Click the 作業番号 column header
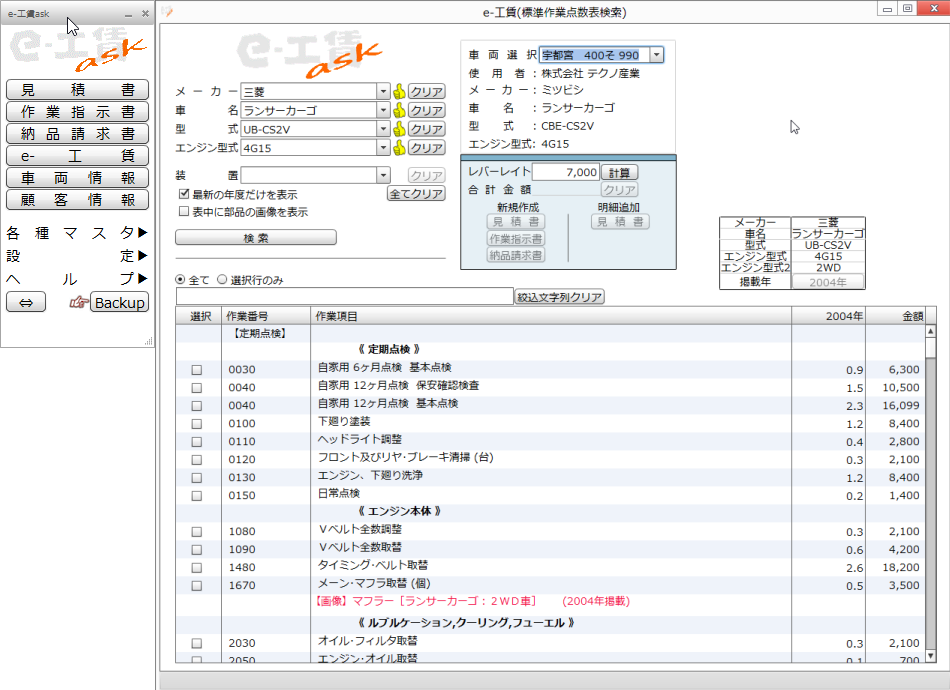950x690 pixels. (266, 316)
